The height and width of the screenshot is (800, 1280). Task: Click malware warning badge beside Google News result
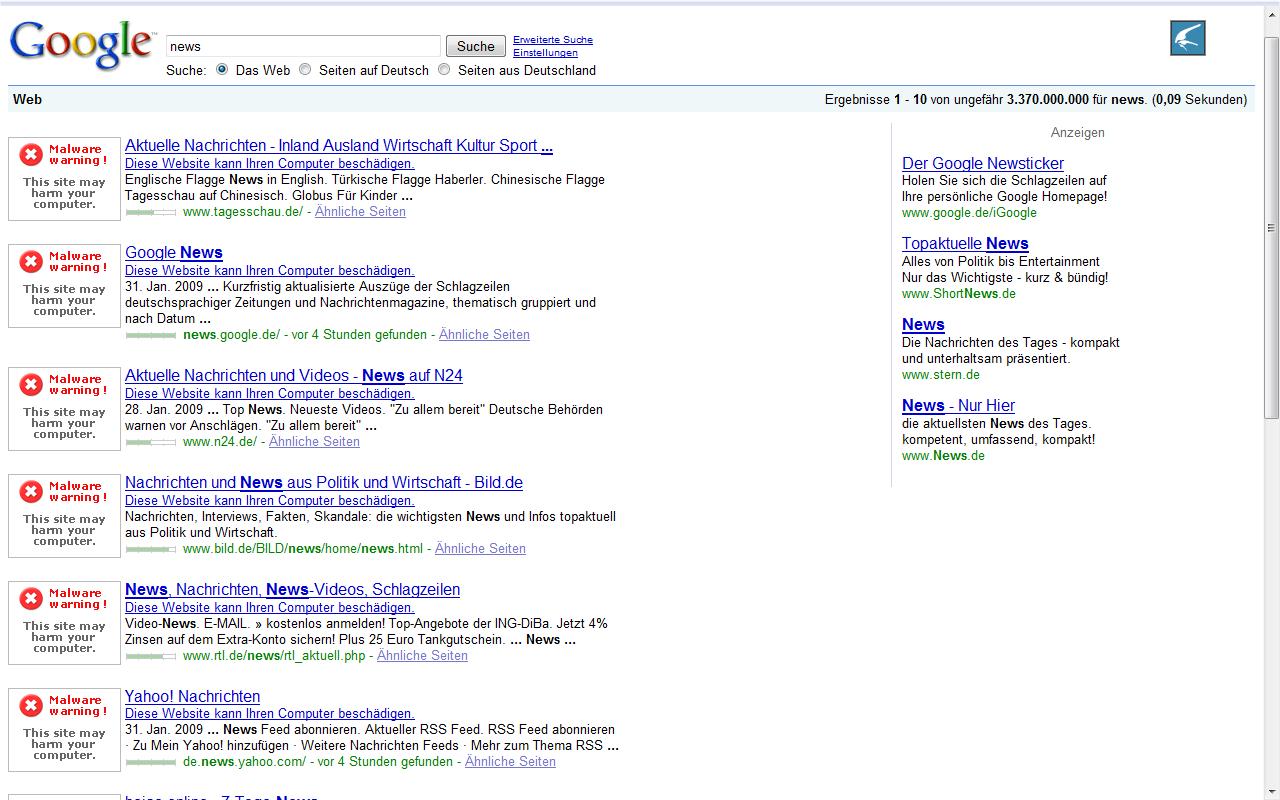[x=64, y=286]
